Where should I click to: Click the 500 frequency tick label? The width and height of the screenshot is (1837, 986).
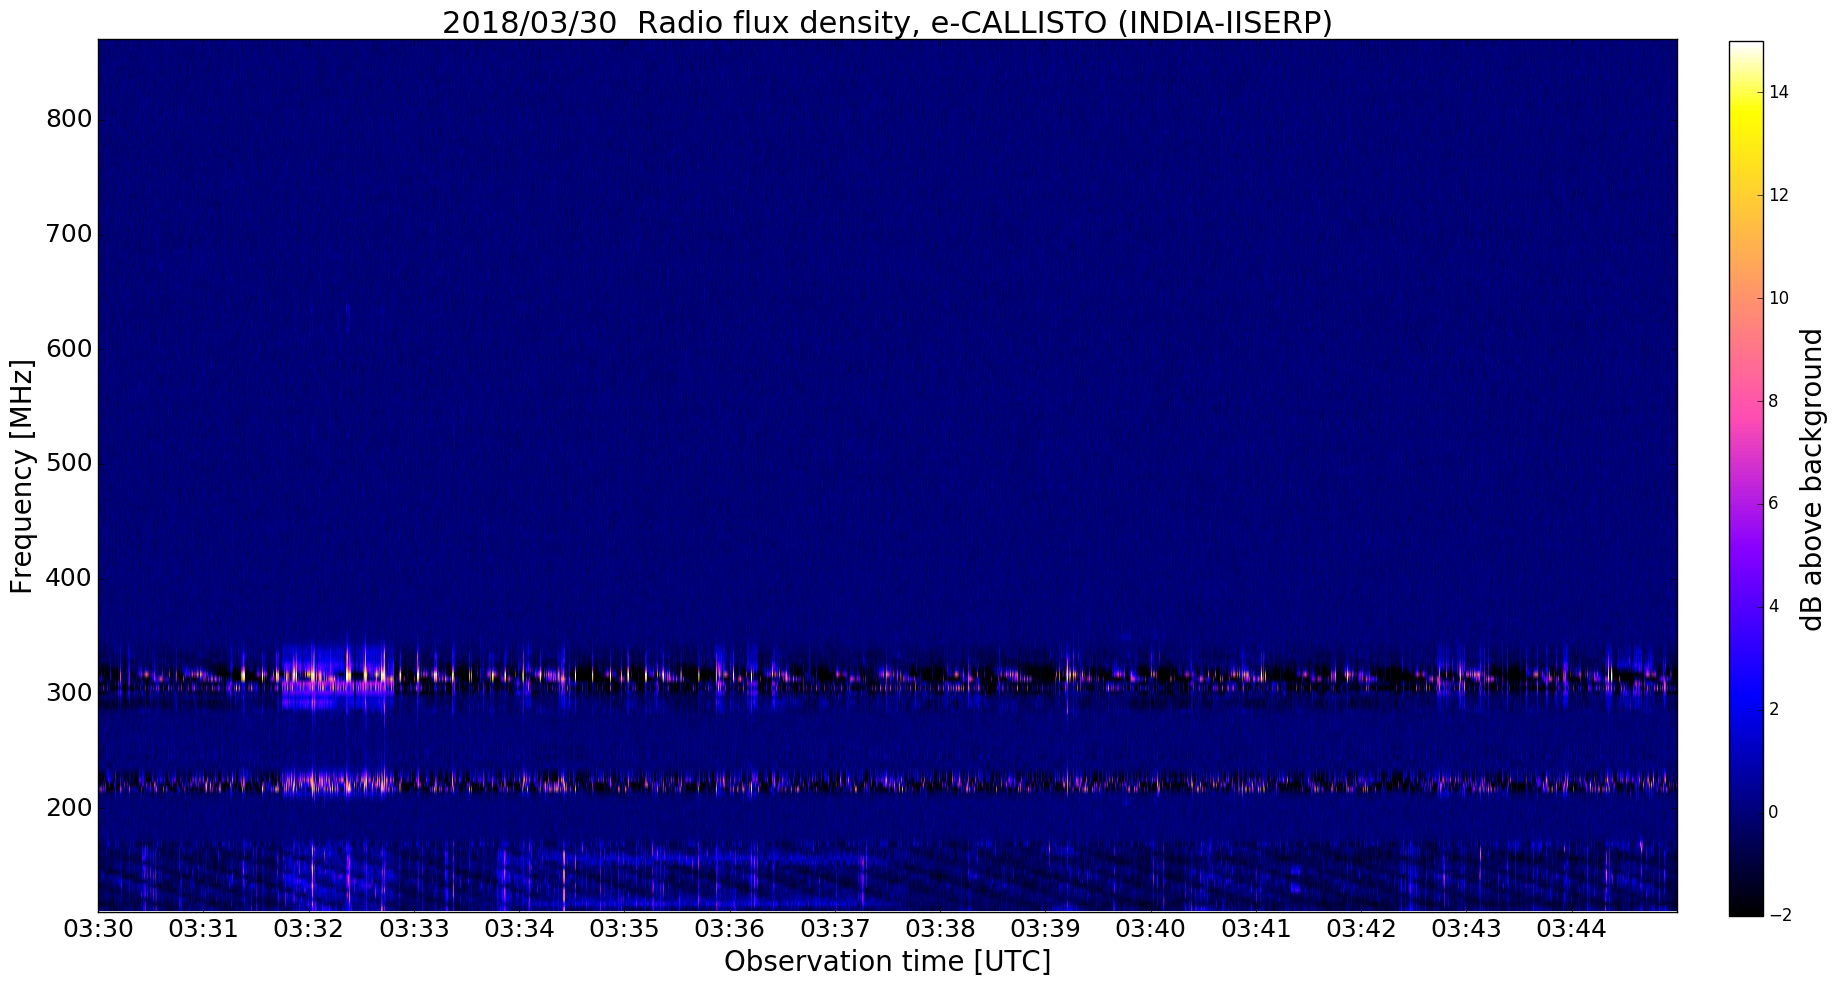69,463
